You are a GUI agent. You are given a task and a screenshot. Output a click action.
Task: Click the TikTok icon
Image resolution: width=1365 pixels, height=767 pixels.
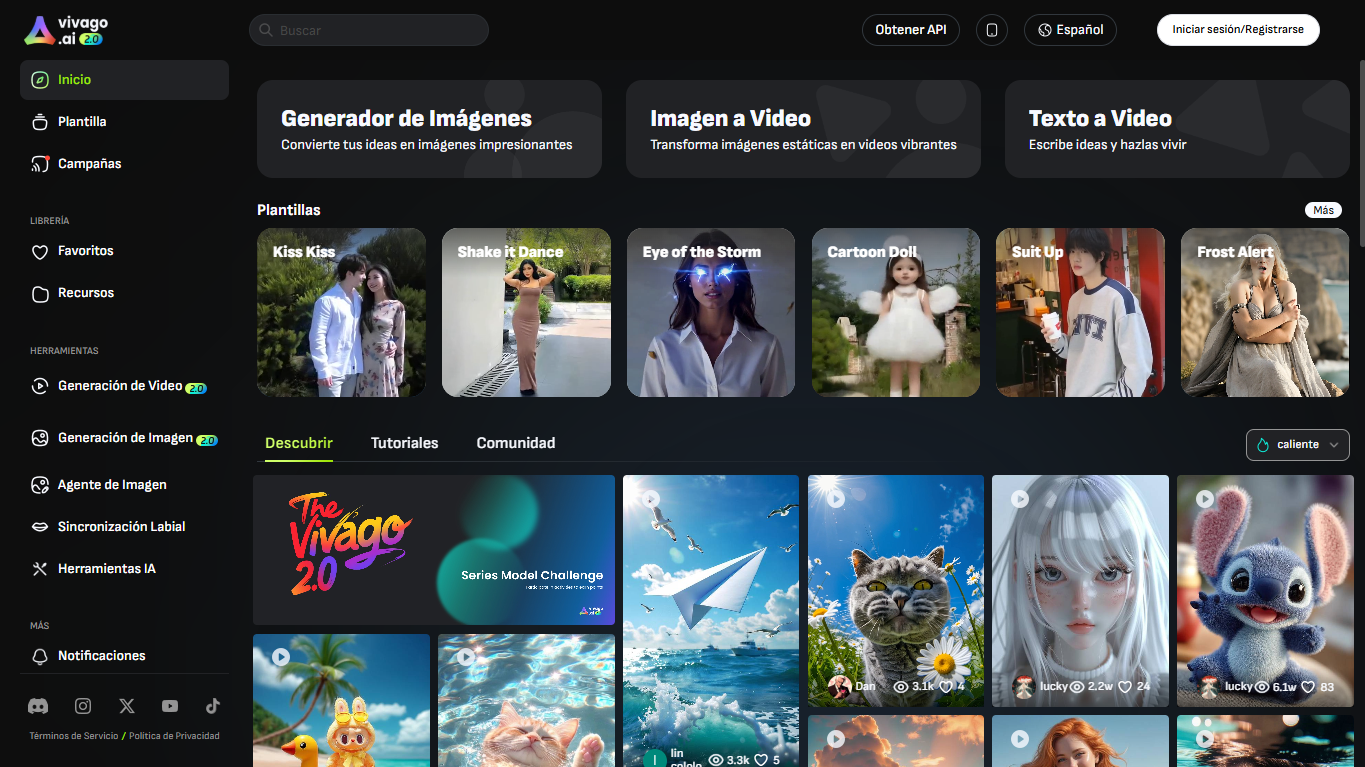coord(213,706)
